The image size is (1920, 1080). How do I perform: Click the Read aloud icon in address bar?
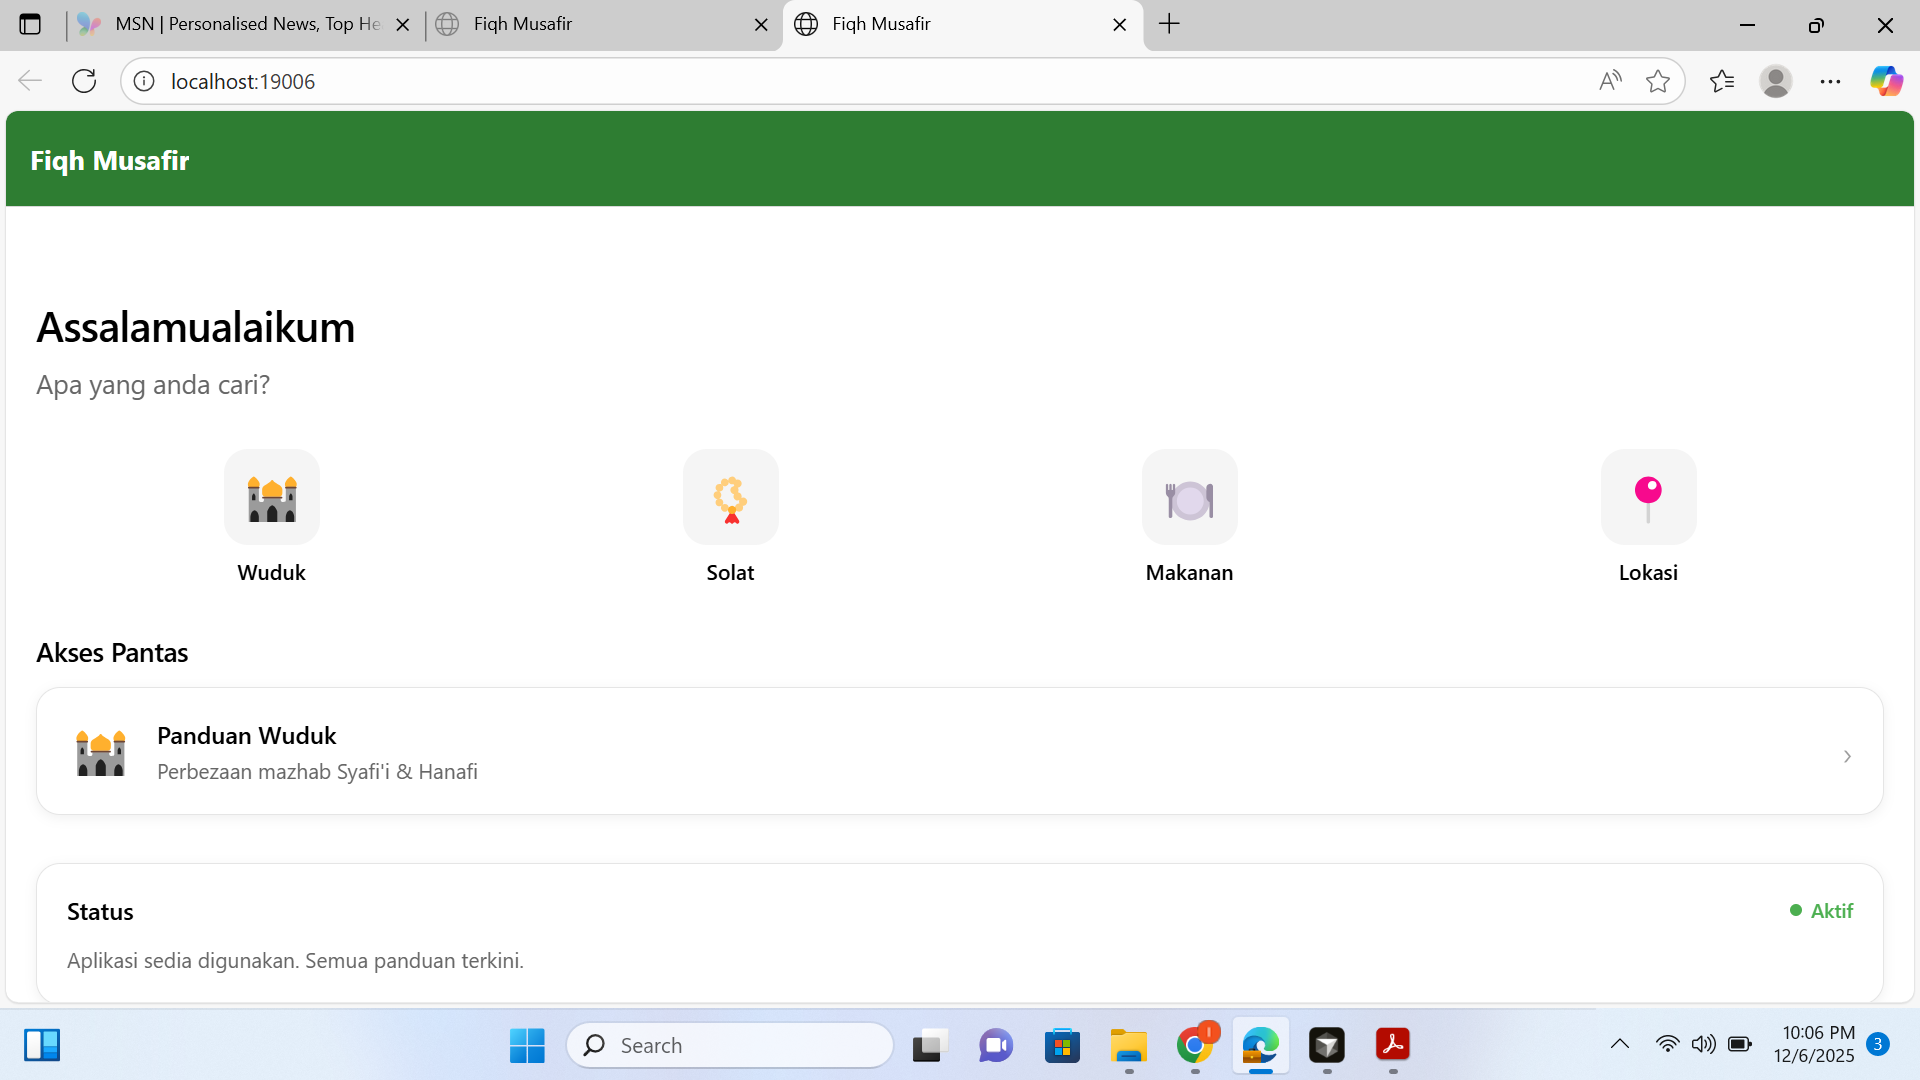tap(1610, 81)
